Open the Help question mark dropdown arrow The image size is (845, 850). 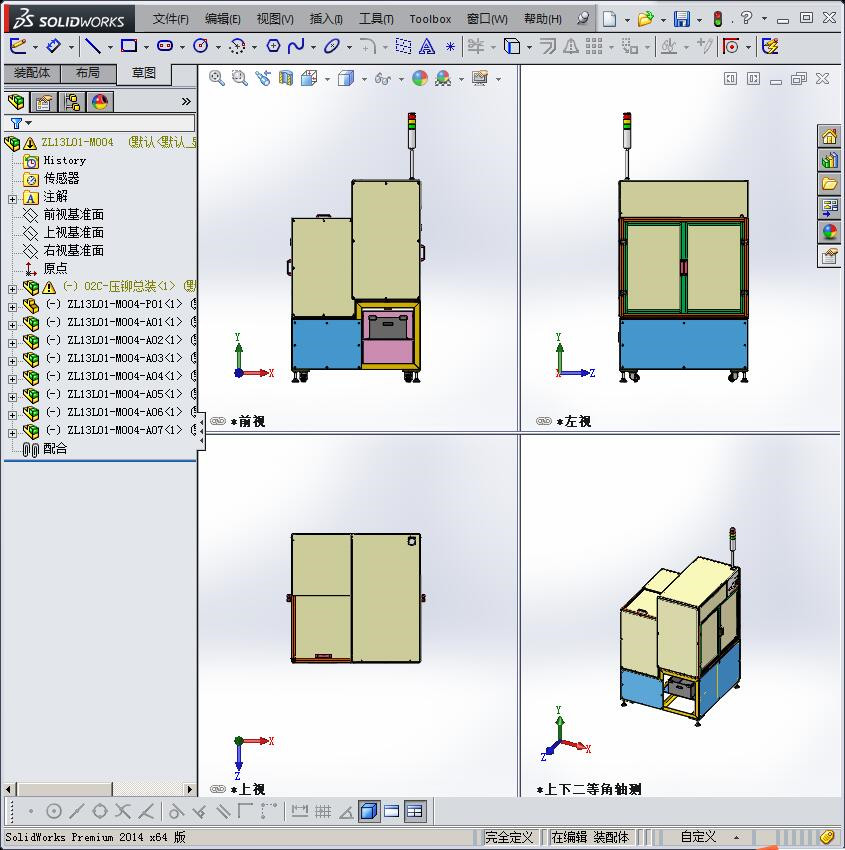764,19
